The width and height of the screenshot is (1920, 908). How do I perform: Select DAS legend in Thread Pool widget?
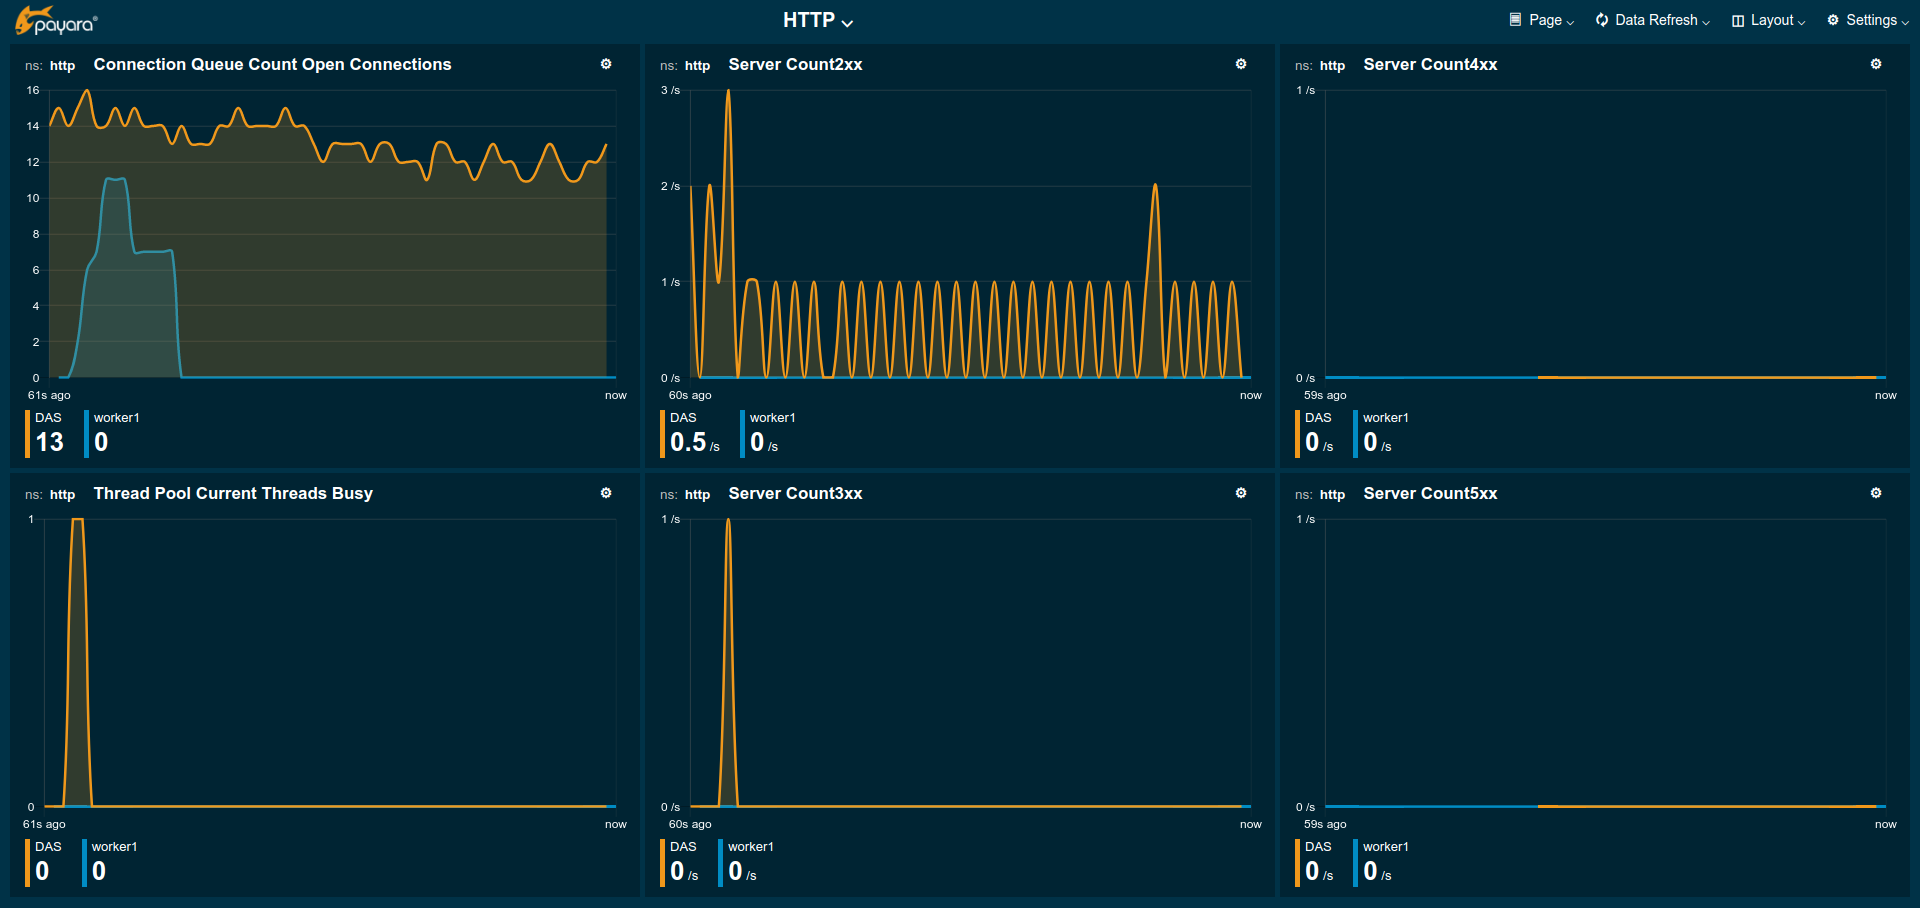click(44, 862)
